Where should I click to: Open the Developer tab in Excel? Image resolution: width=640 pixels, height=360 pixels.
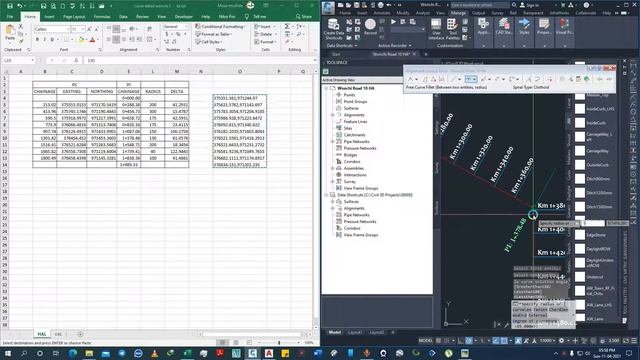[x=183, y=17]
